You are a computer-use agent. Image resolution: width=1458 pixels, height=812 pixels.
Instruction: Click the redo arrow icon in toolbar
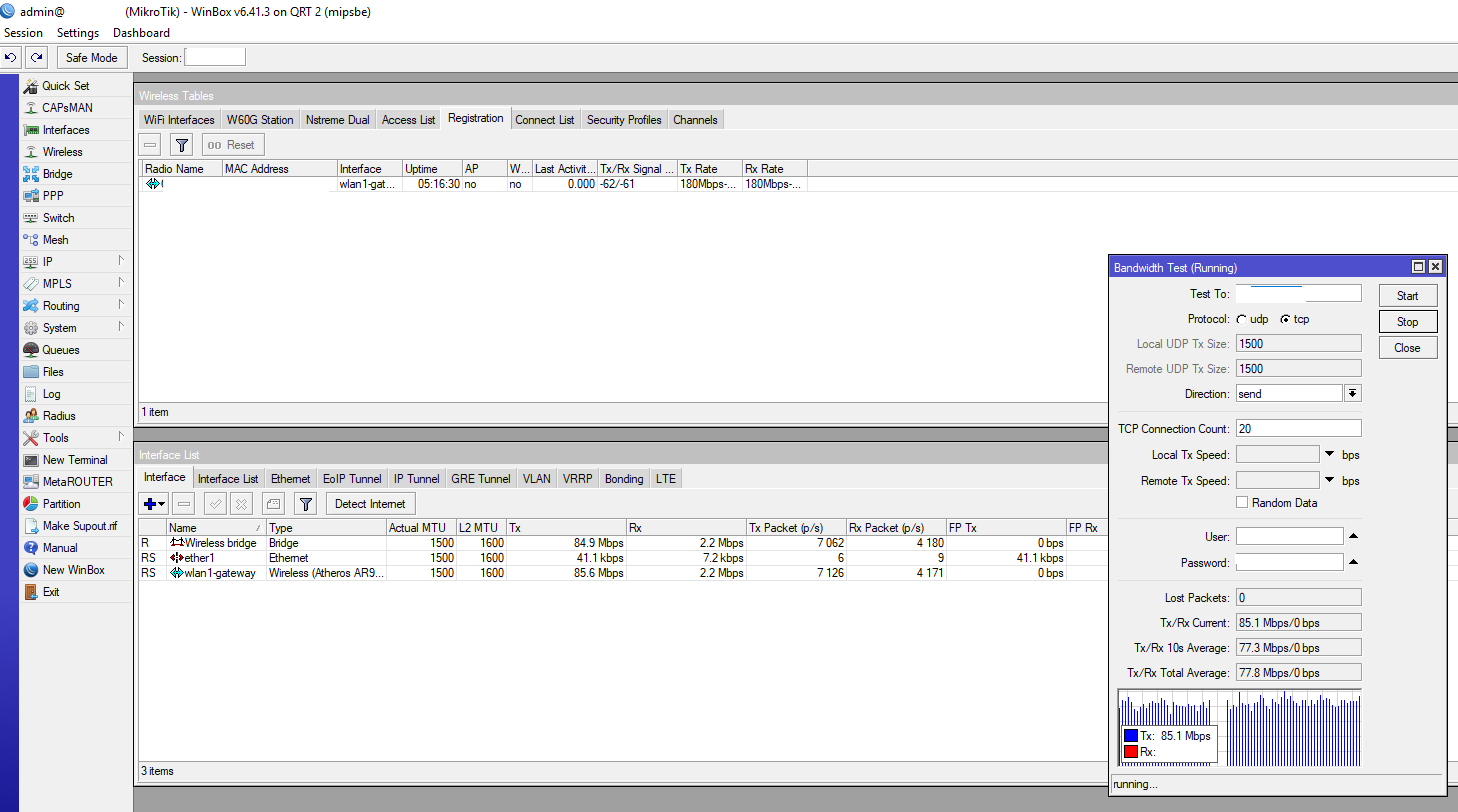coord(36,58)
